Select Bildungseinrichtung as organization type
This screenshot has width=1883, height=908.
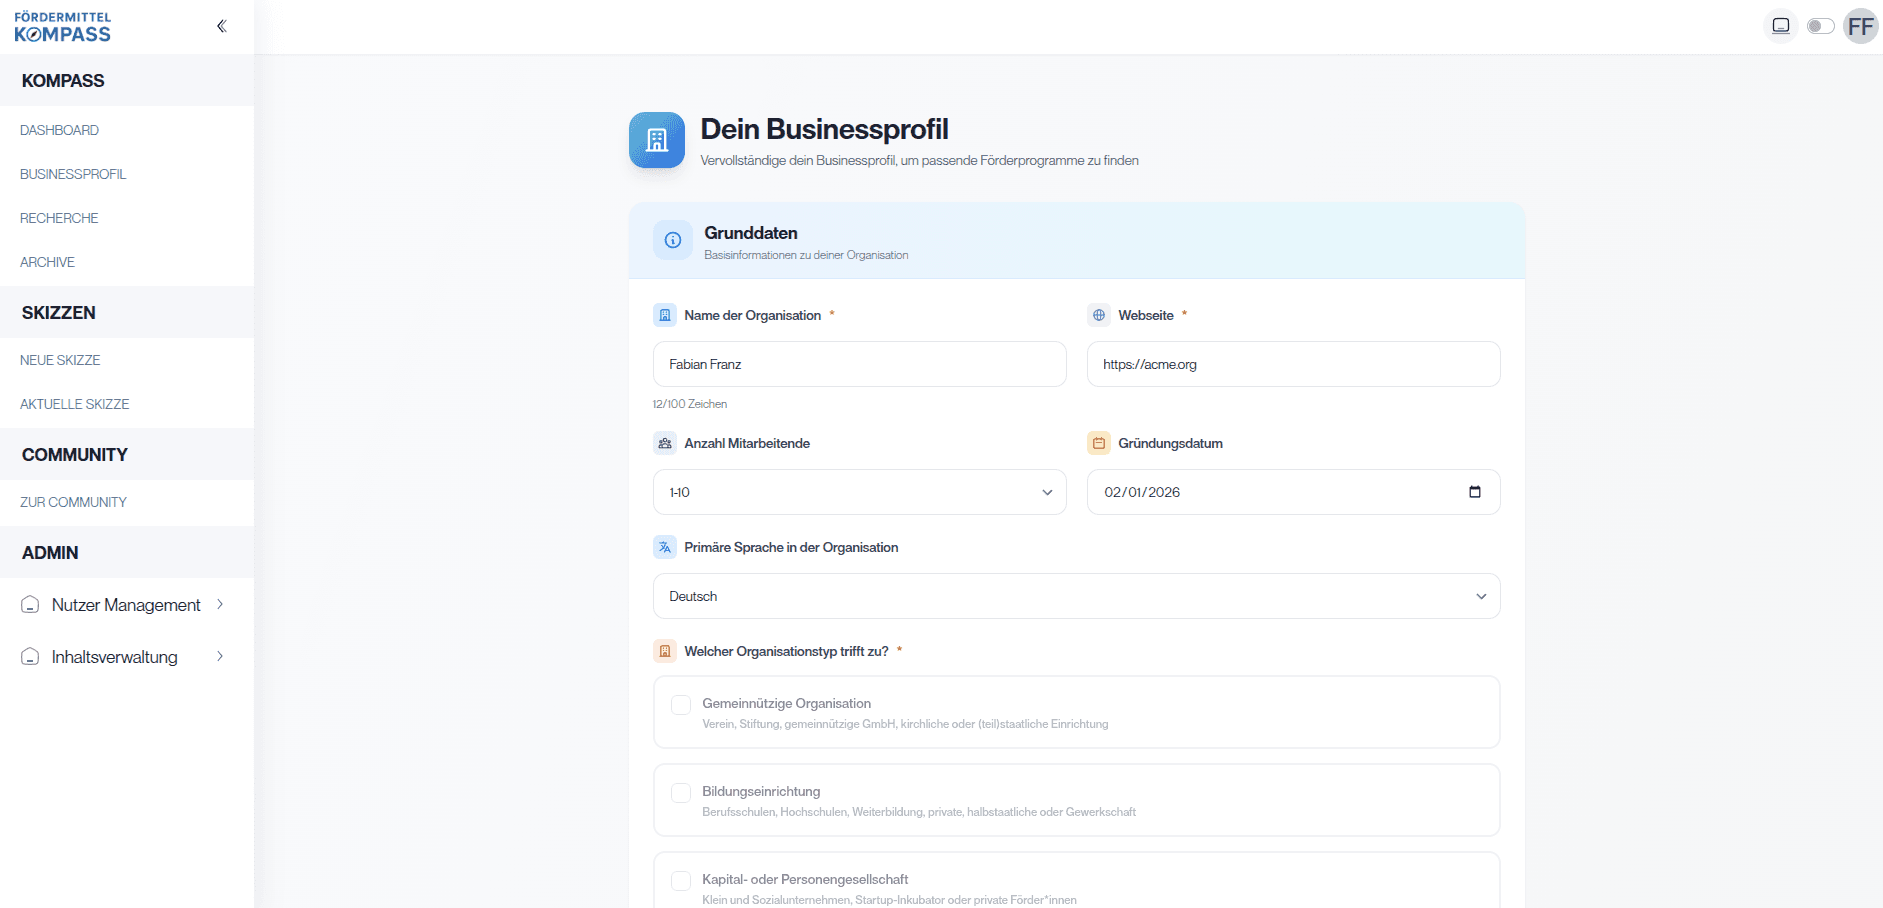(681, 792)
